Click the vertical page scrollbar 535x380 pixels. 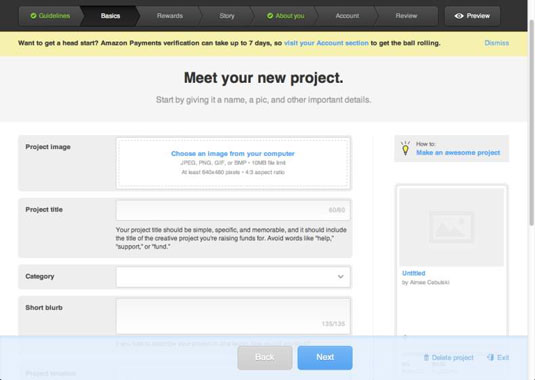[x=531, y=123]
